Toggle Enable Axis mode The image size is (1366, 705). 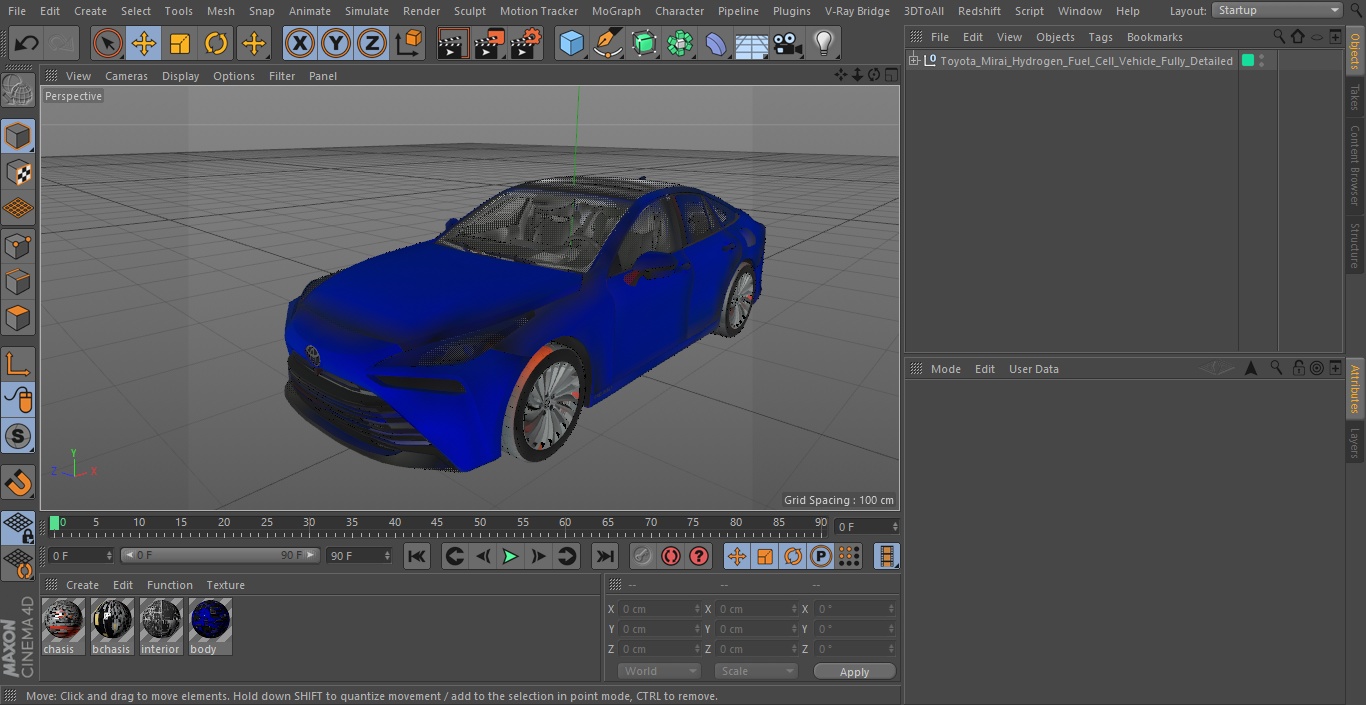(18, 364)
